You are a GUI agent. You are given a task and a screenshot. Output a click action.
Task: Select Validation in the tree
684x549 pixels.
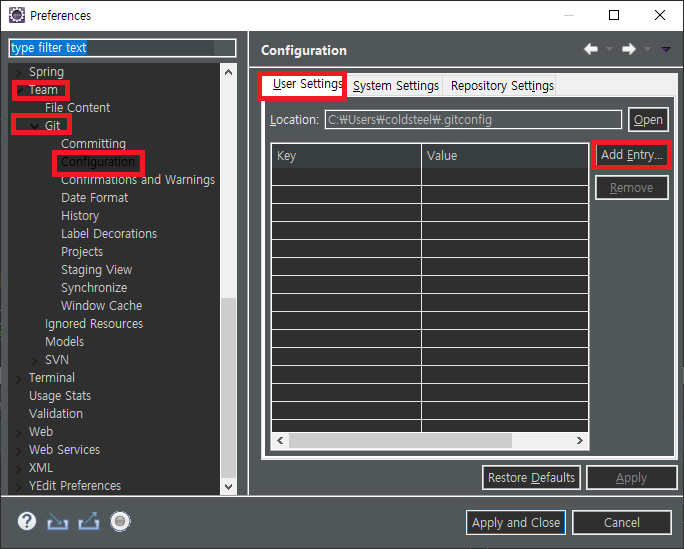(56, 414)
